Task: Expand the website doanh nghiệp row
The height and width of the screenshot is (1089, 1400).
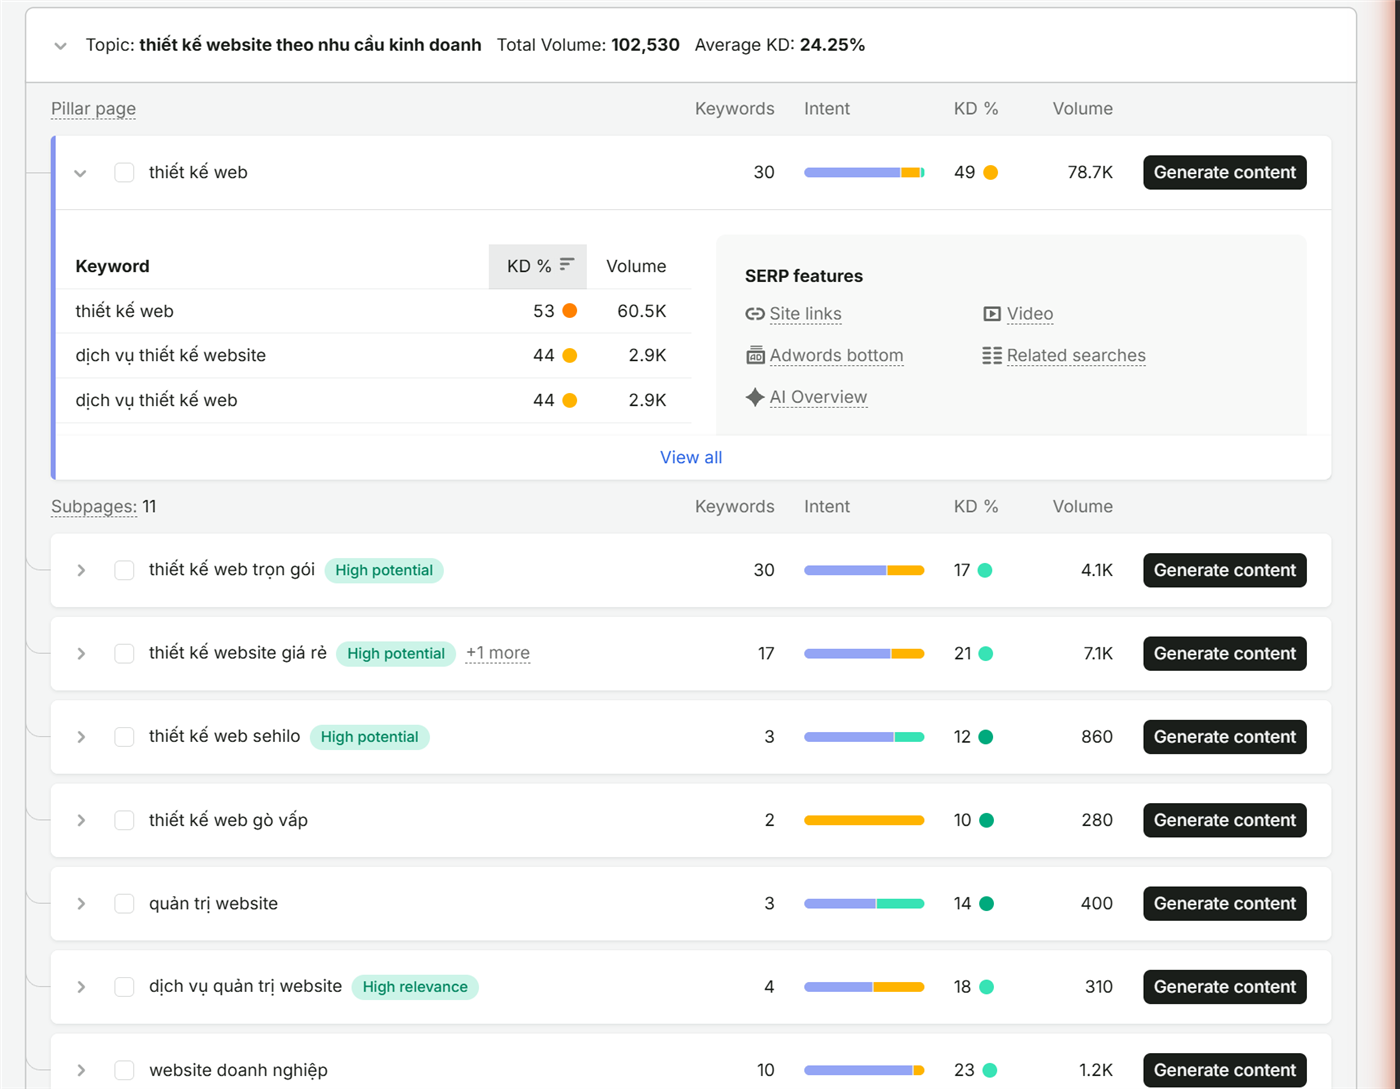Action: click(81, 1070)
